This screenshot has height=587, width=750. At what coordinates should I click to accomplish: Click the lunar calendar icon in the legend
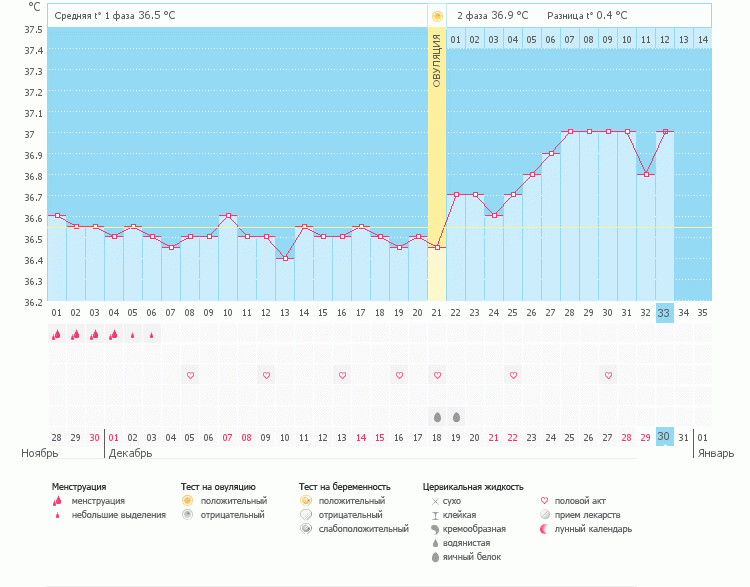(545, 529)
